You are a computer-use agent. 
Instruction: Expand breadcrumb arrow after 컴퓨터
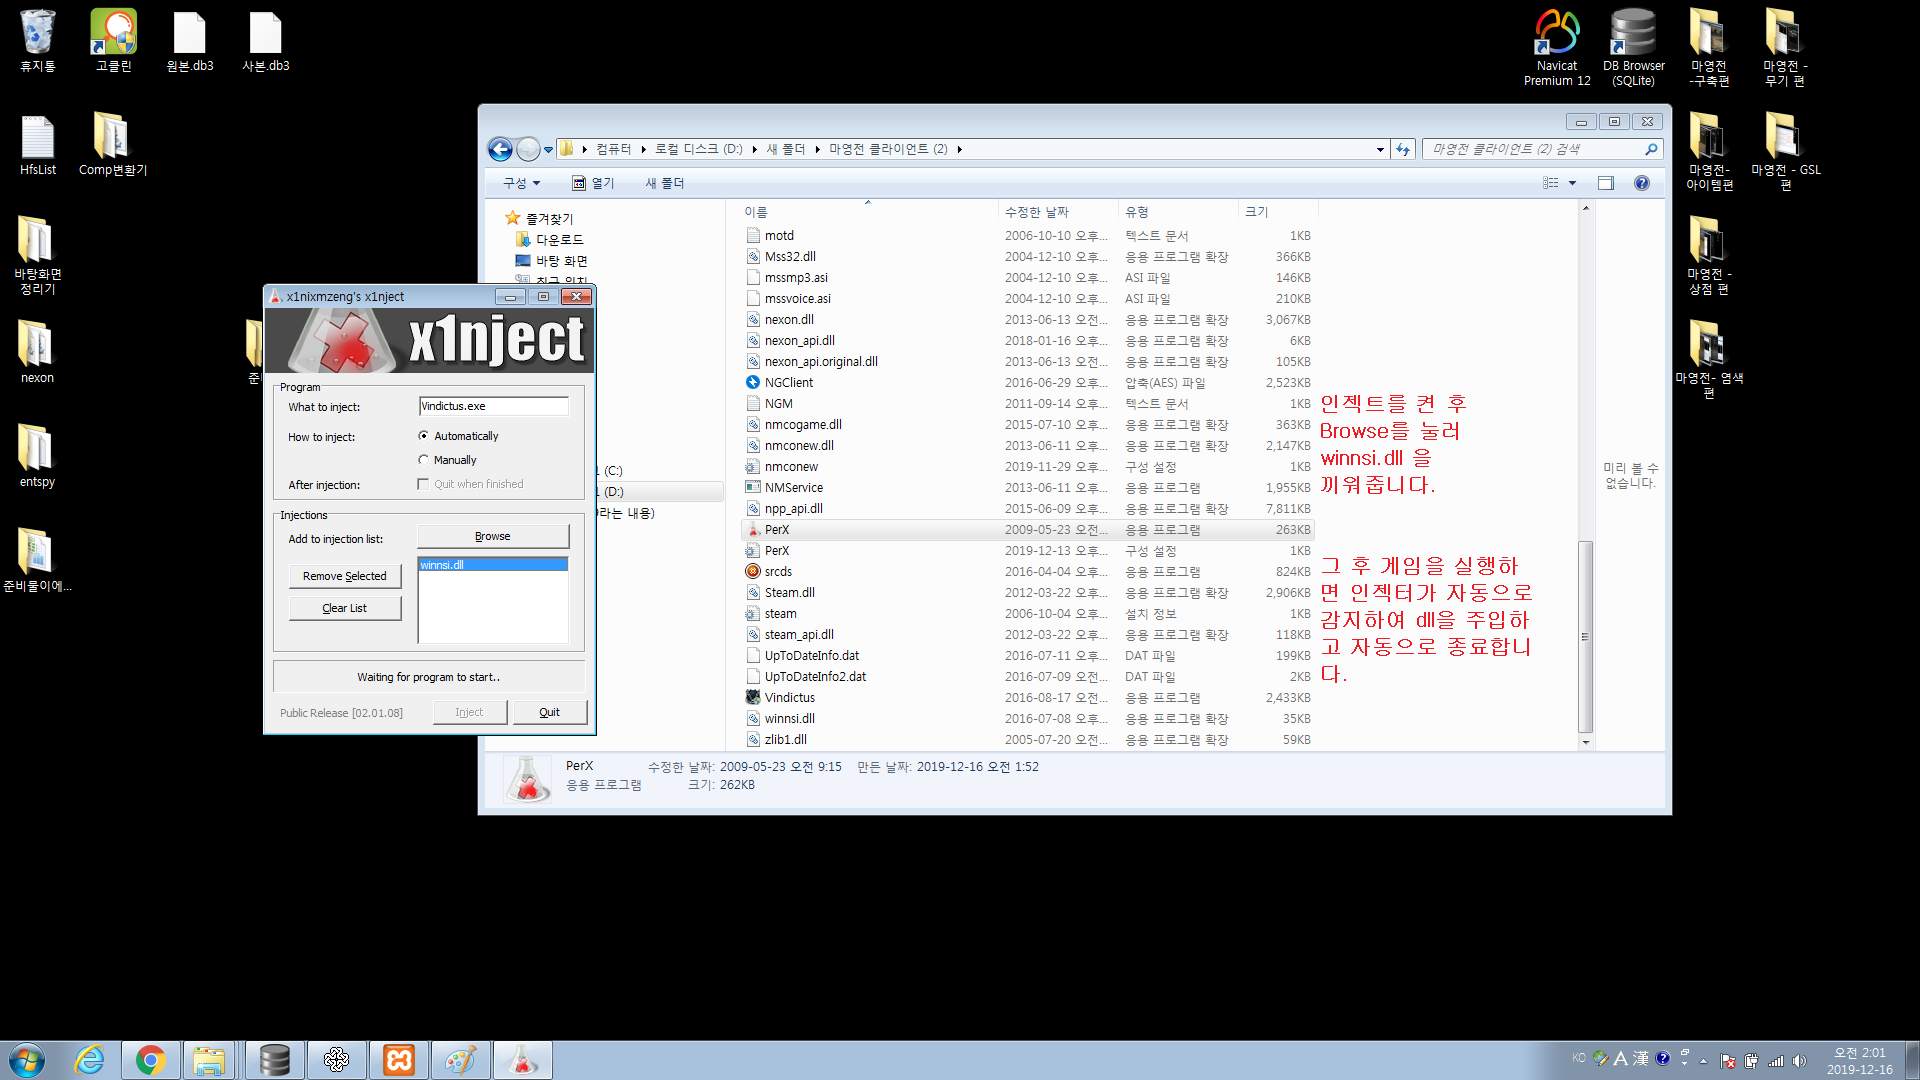tap(644, 149)
